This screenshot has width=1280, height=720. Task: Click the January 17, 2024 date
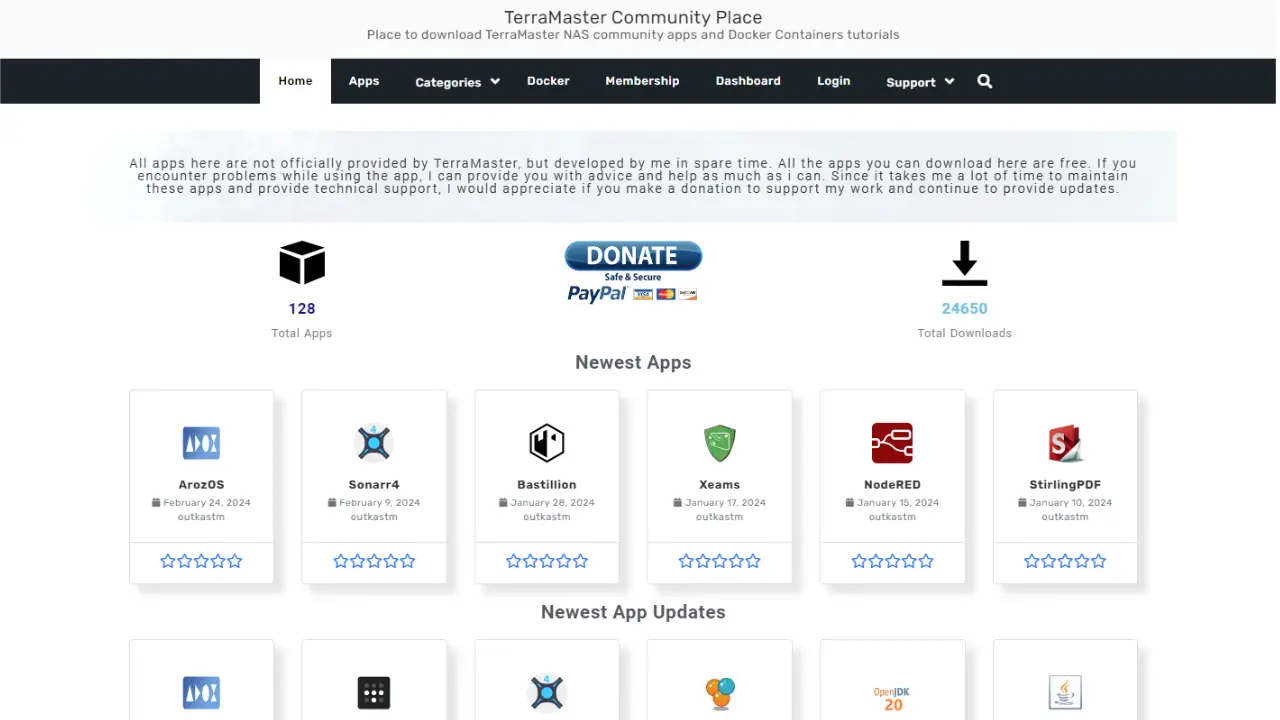(x=726, y=503)
